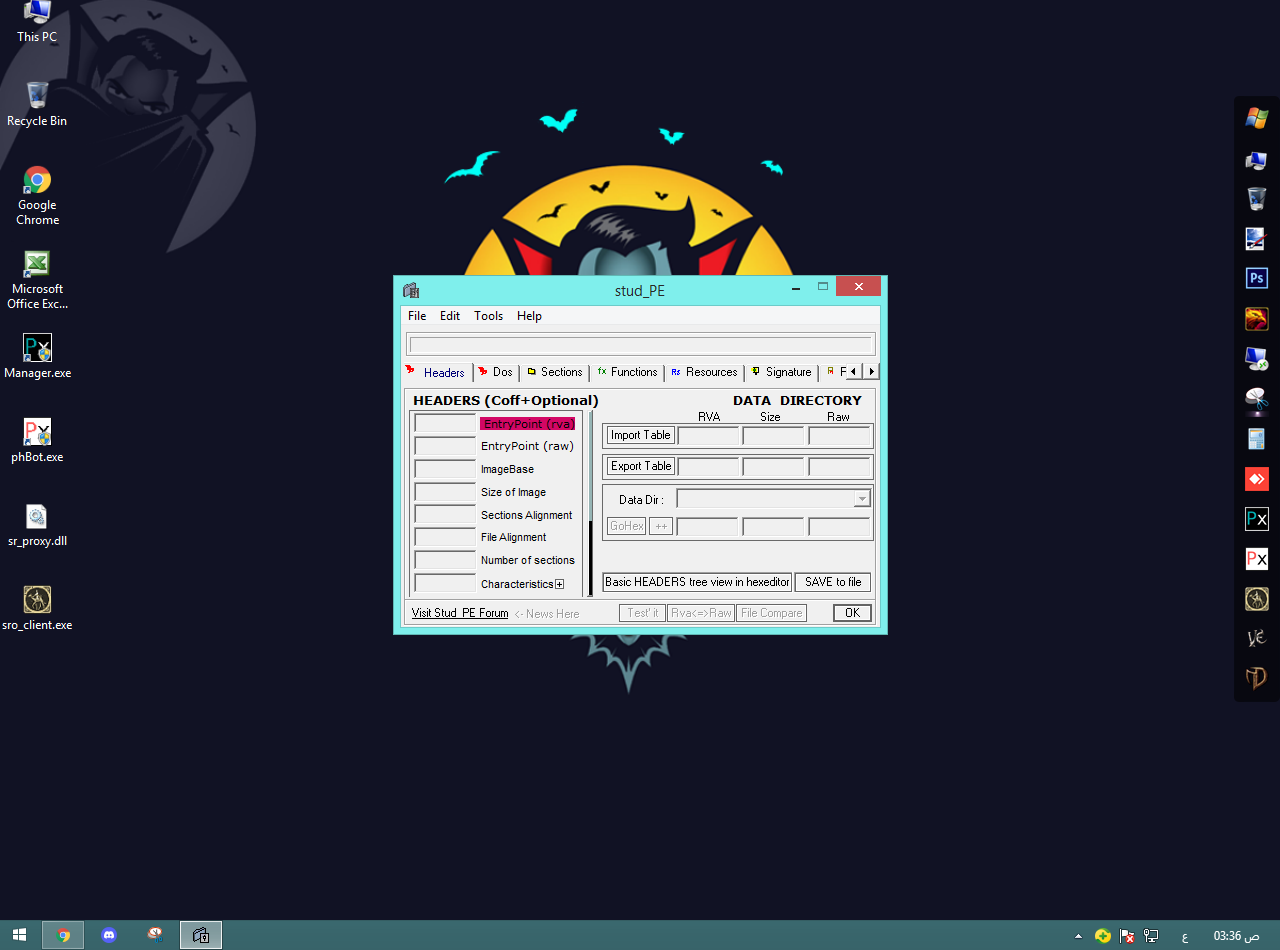Click the EntryPoint (rva) value field
The width and height of the screenshot is (1280, 950).
click(x=445, y=424)
